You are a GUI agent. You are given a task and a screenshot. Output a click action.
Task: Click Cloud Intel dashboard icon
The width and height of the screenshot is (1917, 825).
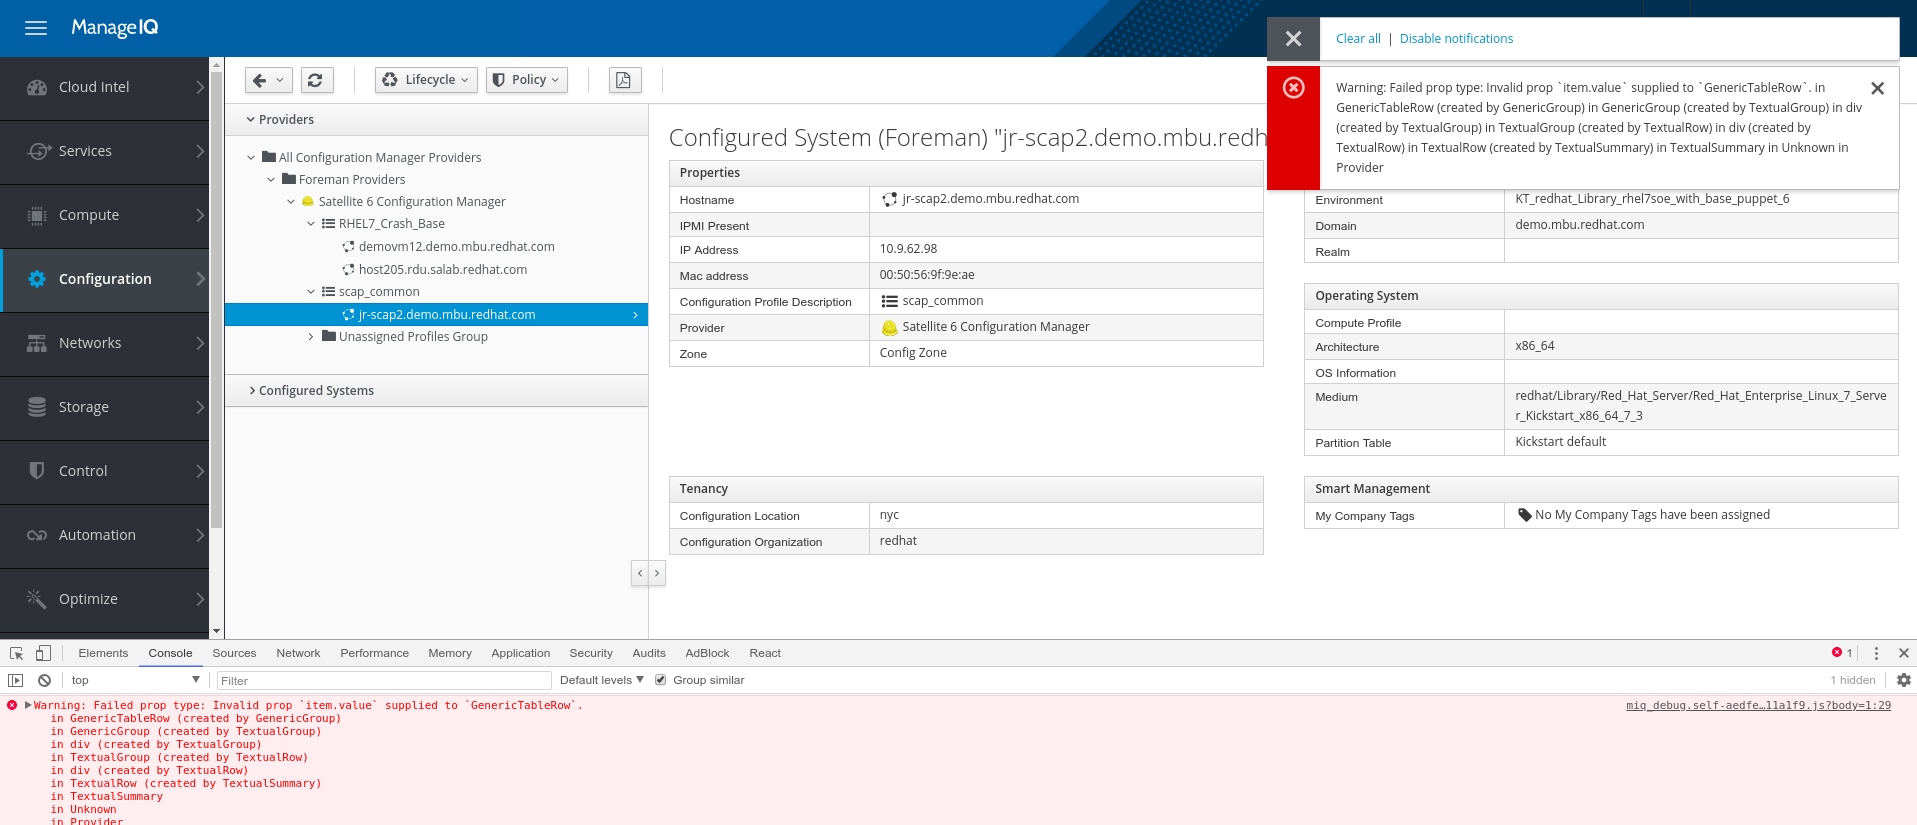(x=37, y=87)
